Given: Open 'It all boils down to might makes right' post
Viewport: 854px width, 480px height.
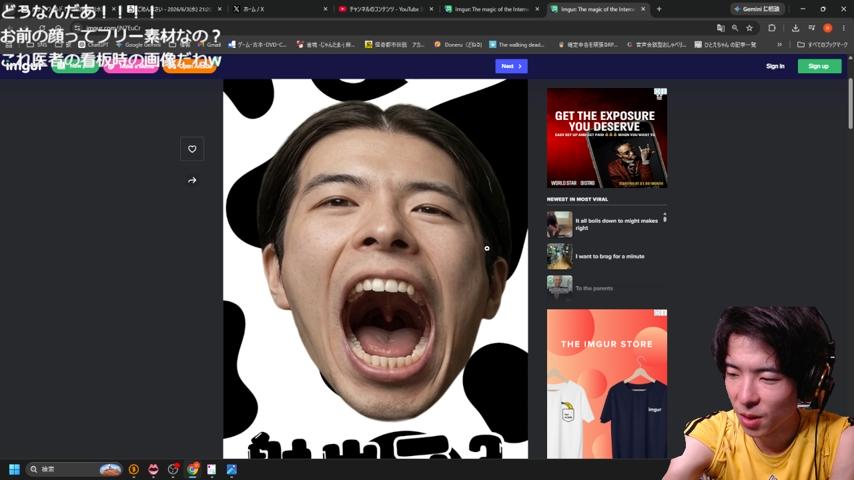Looking at the screenshot, I should pos(617,224).
